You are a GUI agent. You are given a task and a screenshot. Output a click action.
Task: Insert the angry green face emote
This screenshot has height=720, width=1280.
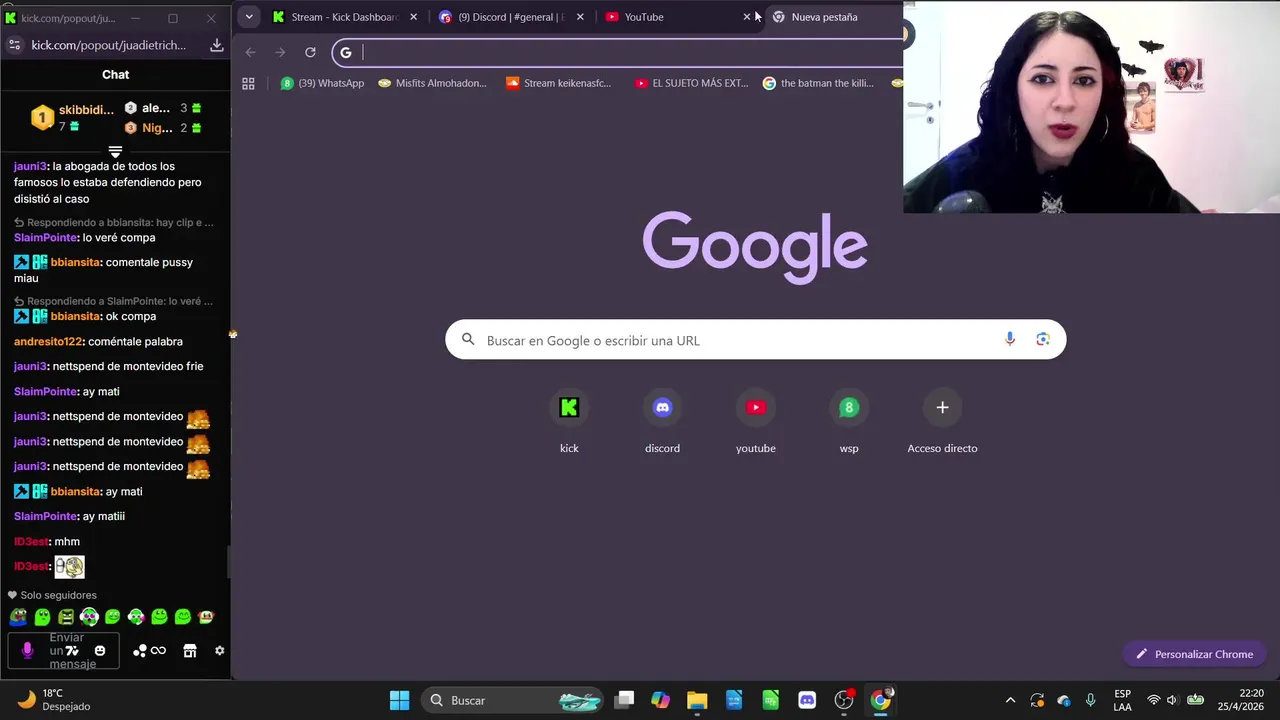click(x=66, y=617)
